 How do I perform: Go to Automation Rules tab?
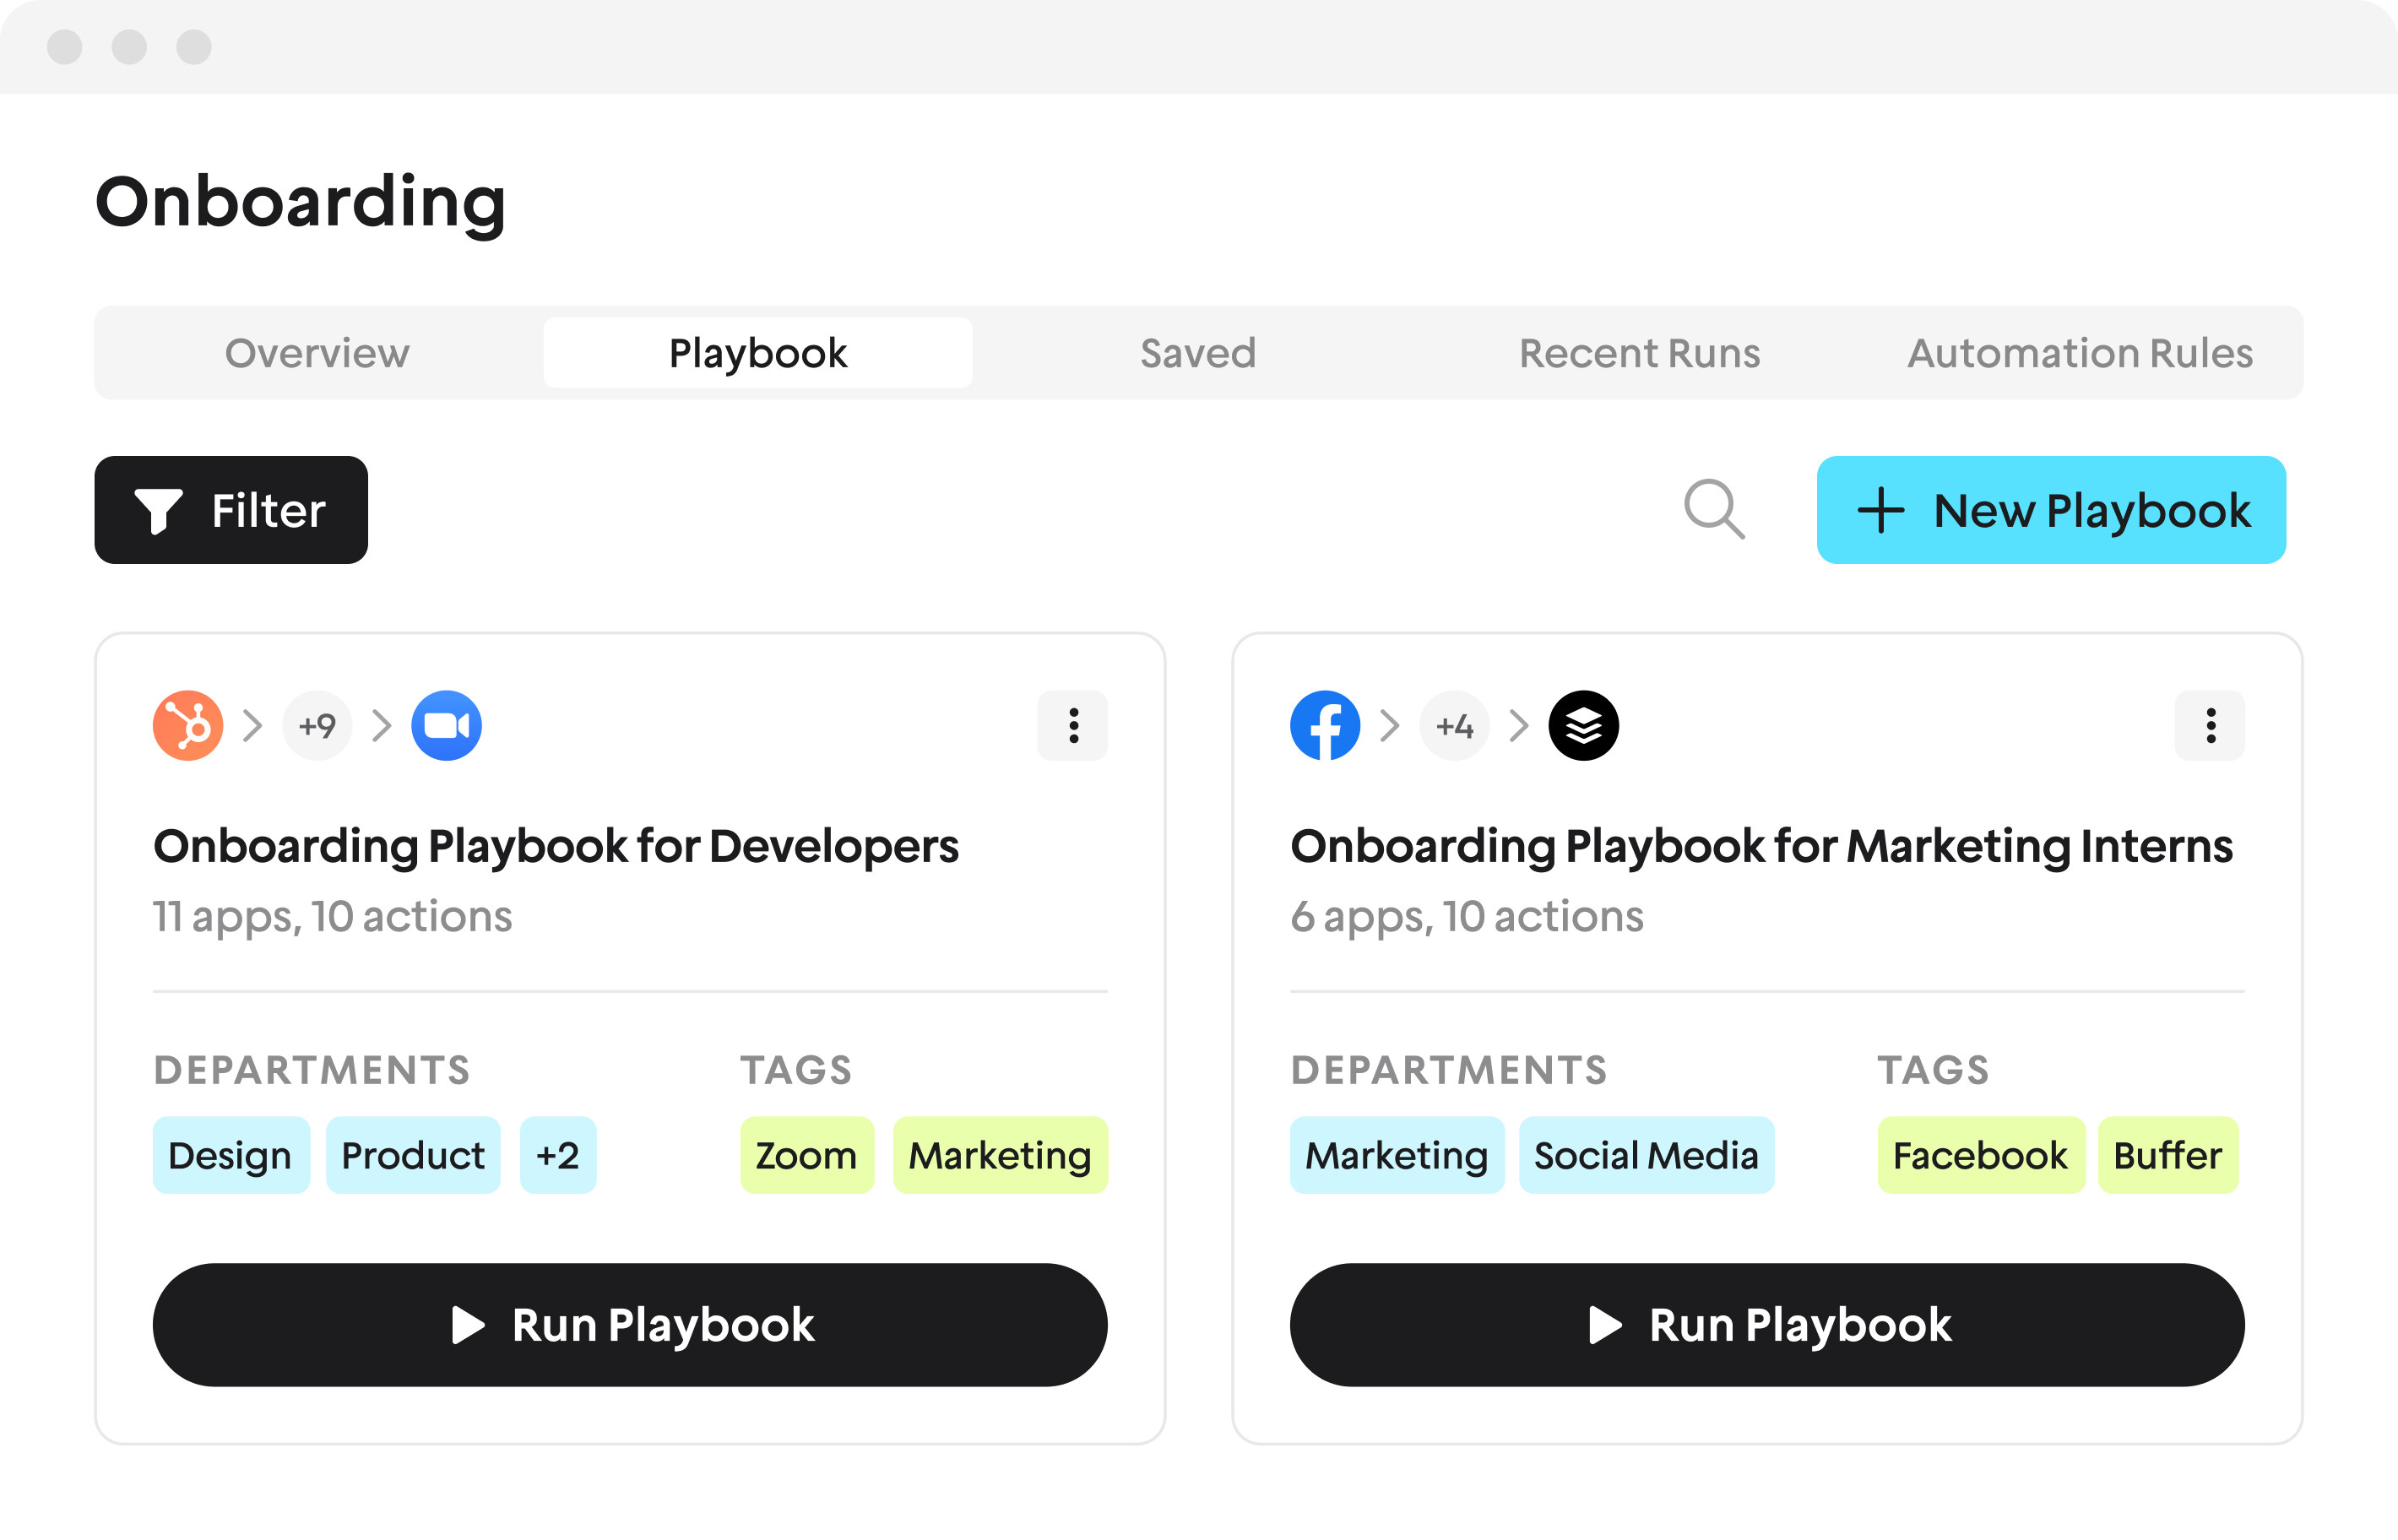tap(2080, 353)
